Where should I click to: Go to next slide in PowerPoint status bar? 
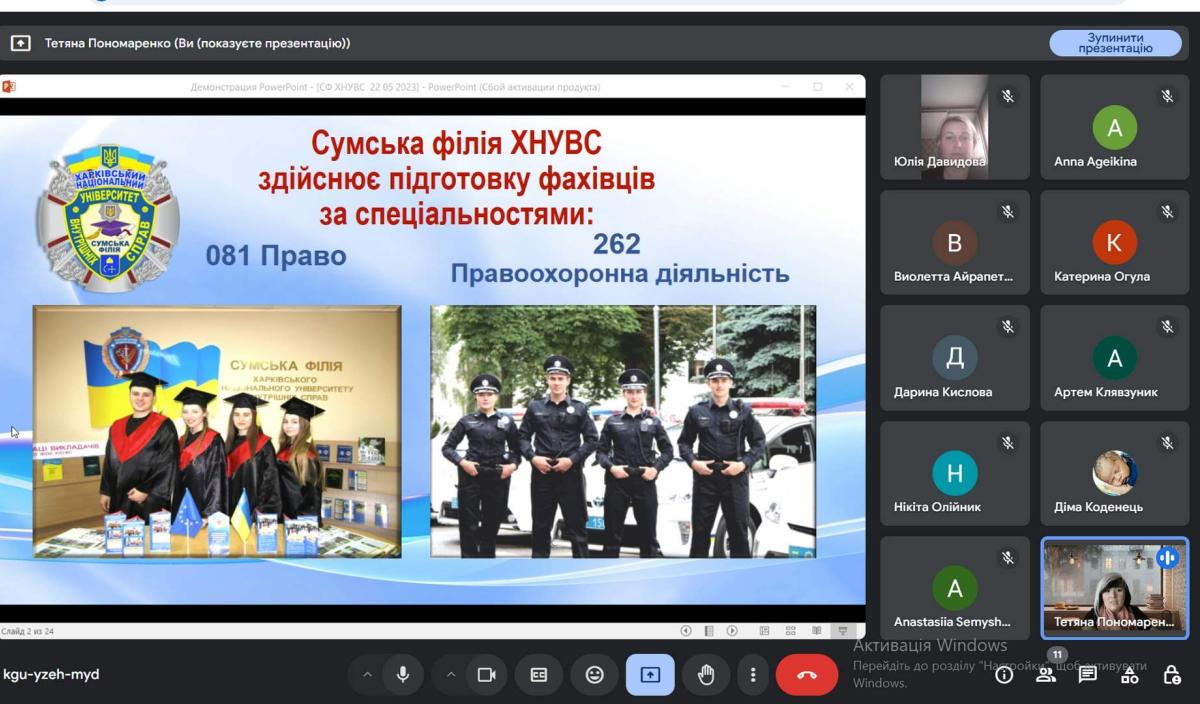(732, 631)
